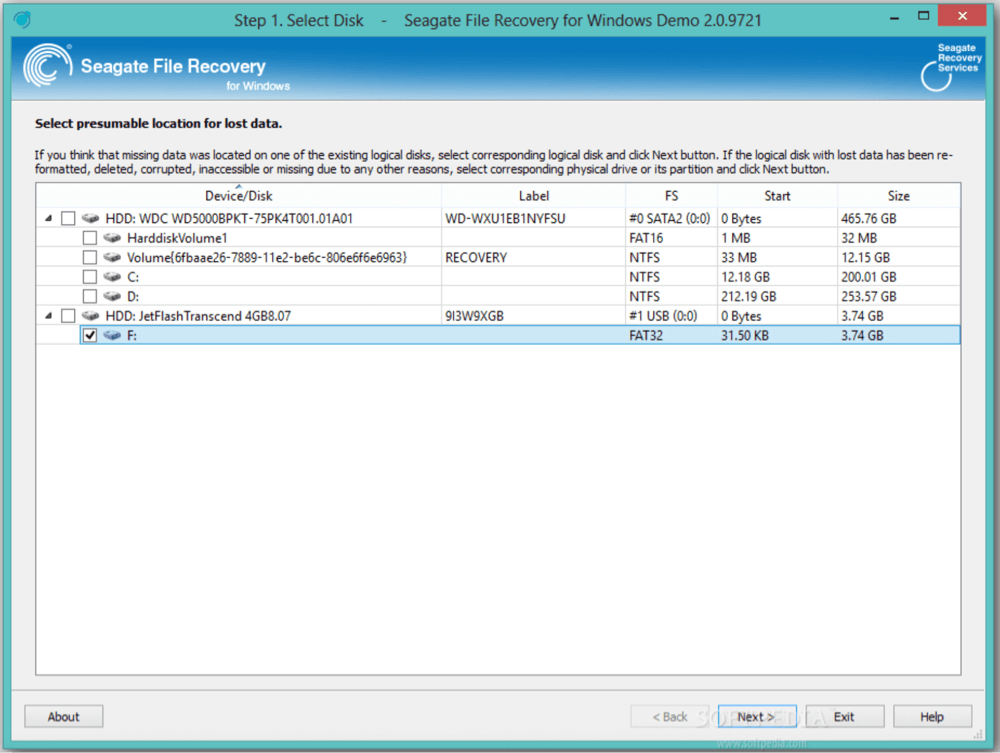Viewport: 1000px width, 753px height.
Task: Sort by the Device/Disk column header
Action: 238,196
